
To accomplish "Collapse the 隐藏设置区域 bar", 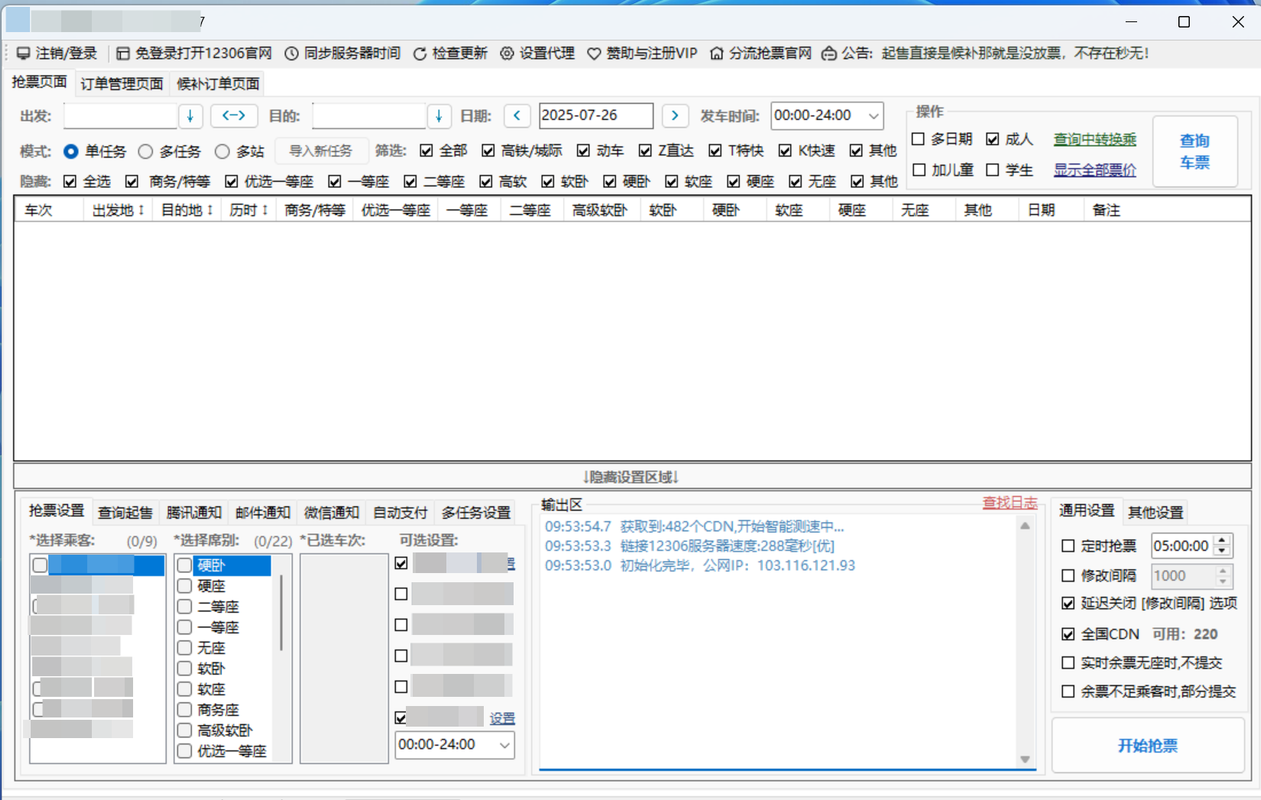I will point(632,477).
